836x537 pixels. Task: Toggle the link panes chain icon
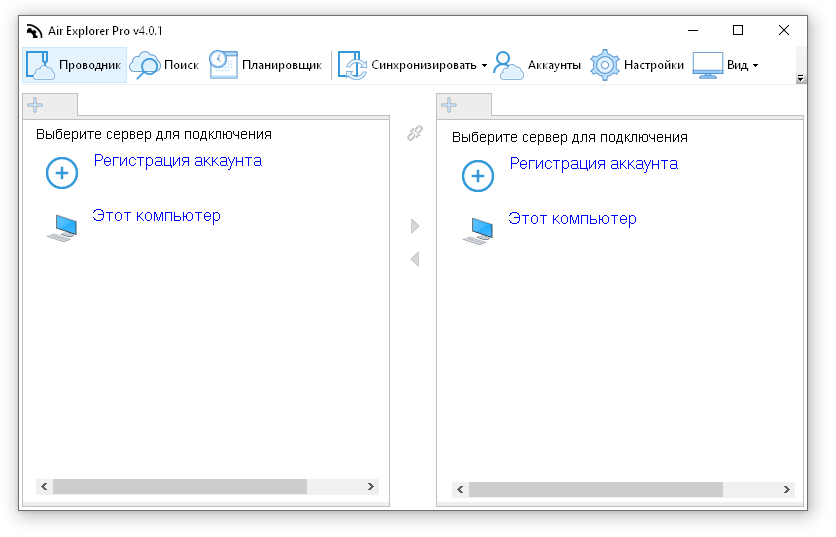[x=415, y=133]
